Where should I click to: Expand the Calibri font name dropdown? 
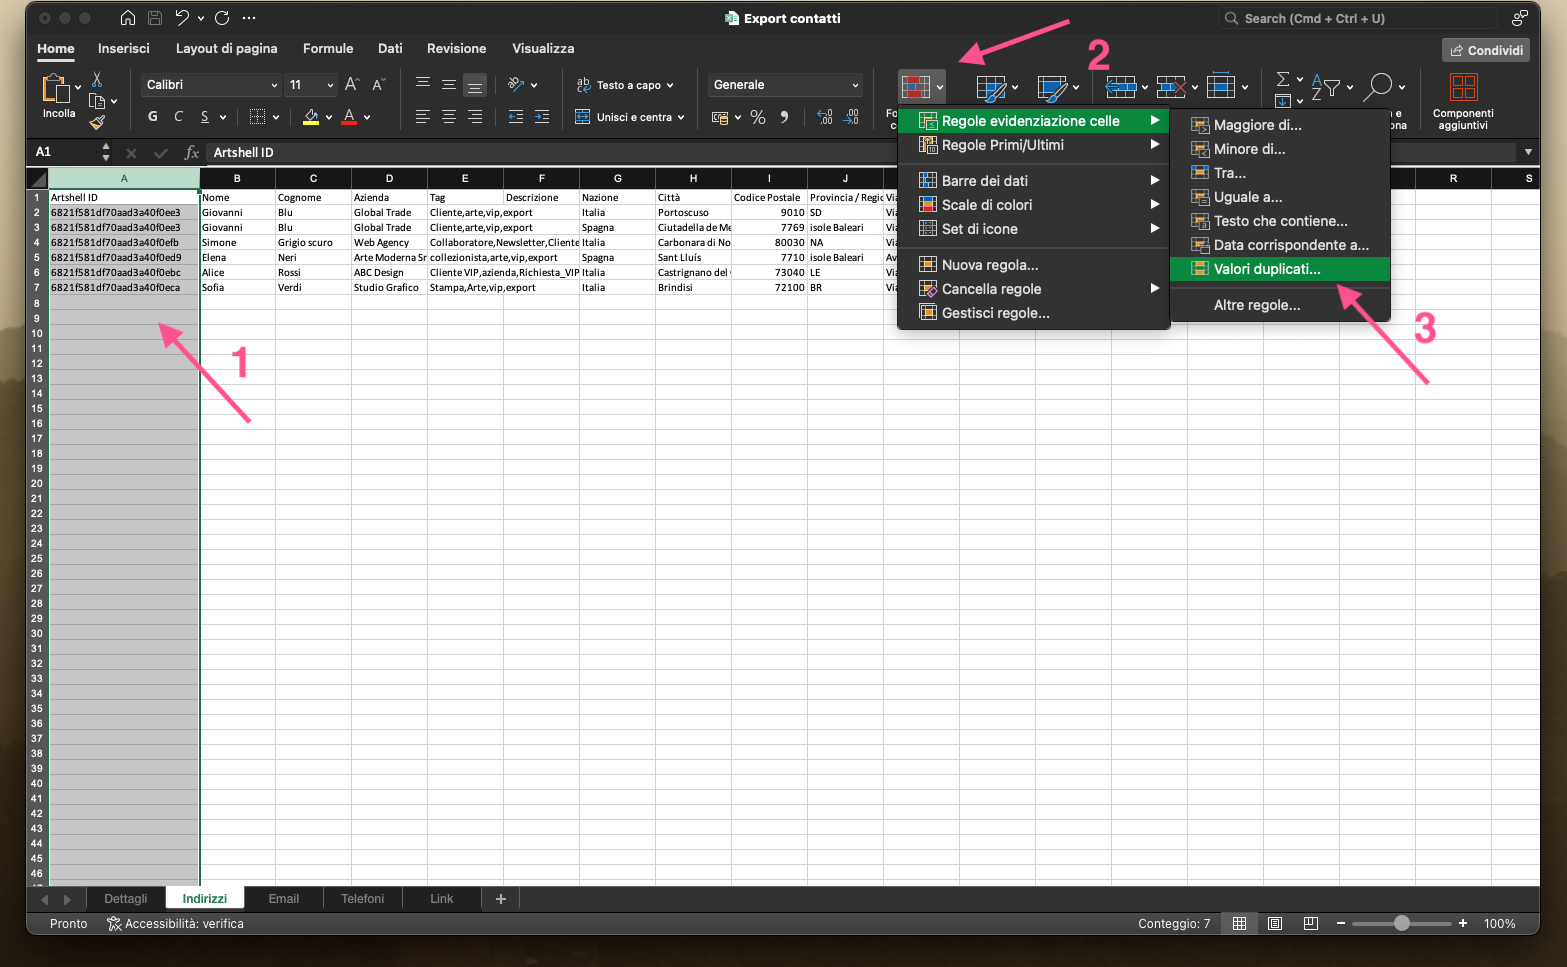[x=274, y=85]
